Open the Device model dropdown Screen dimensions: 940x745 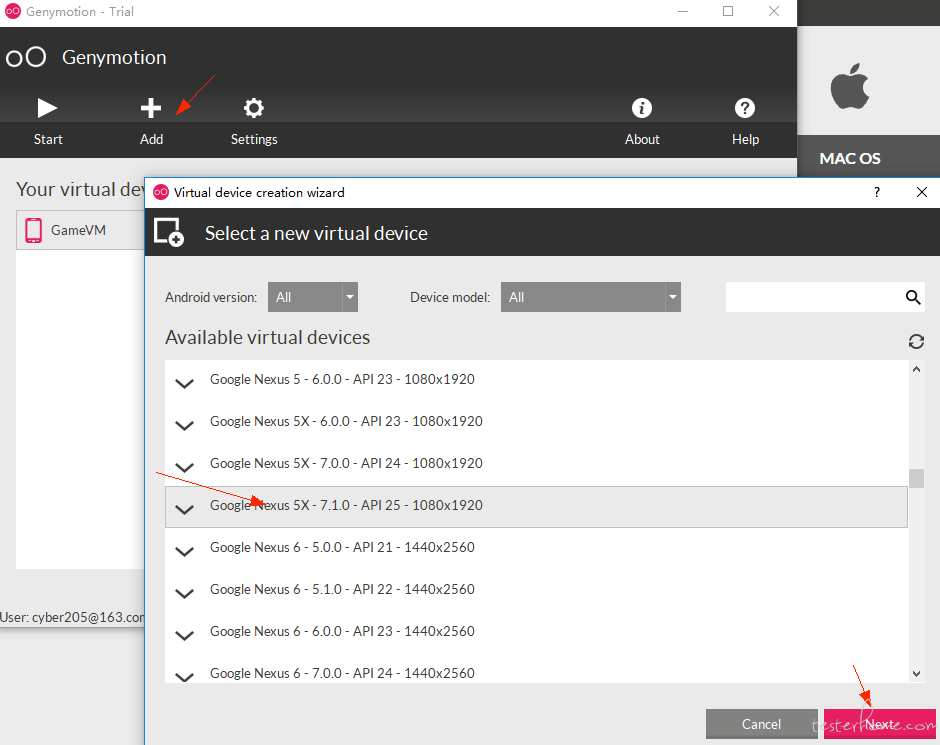[x=590, y=297]
